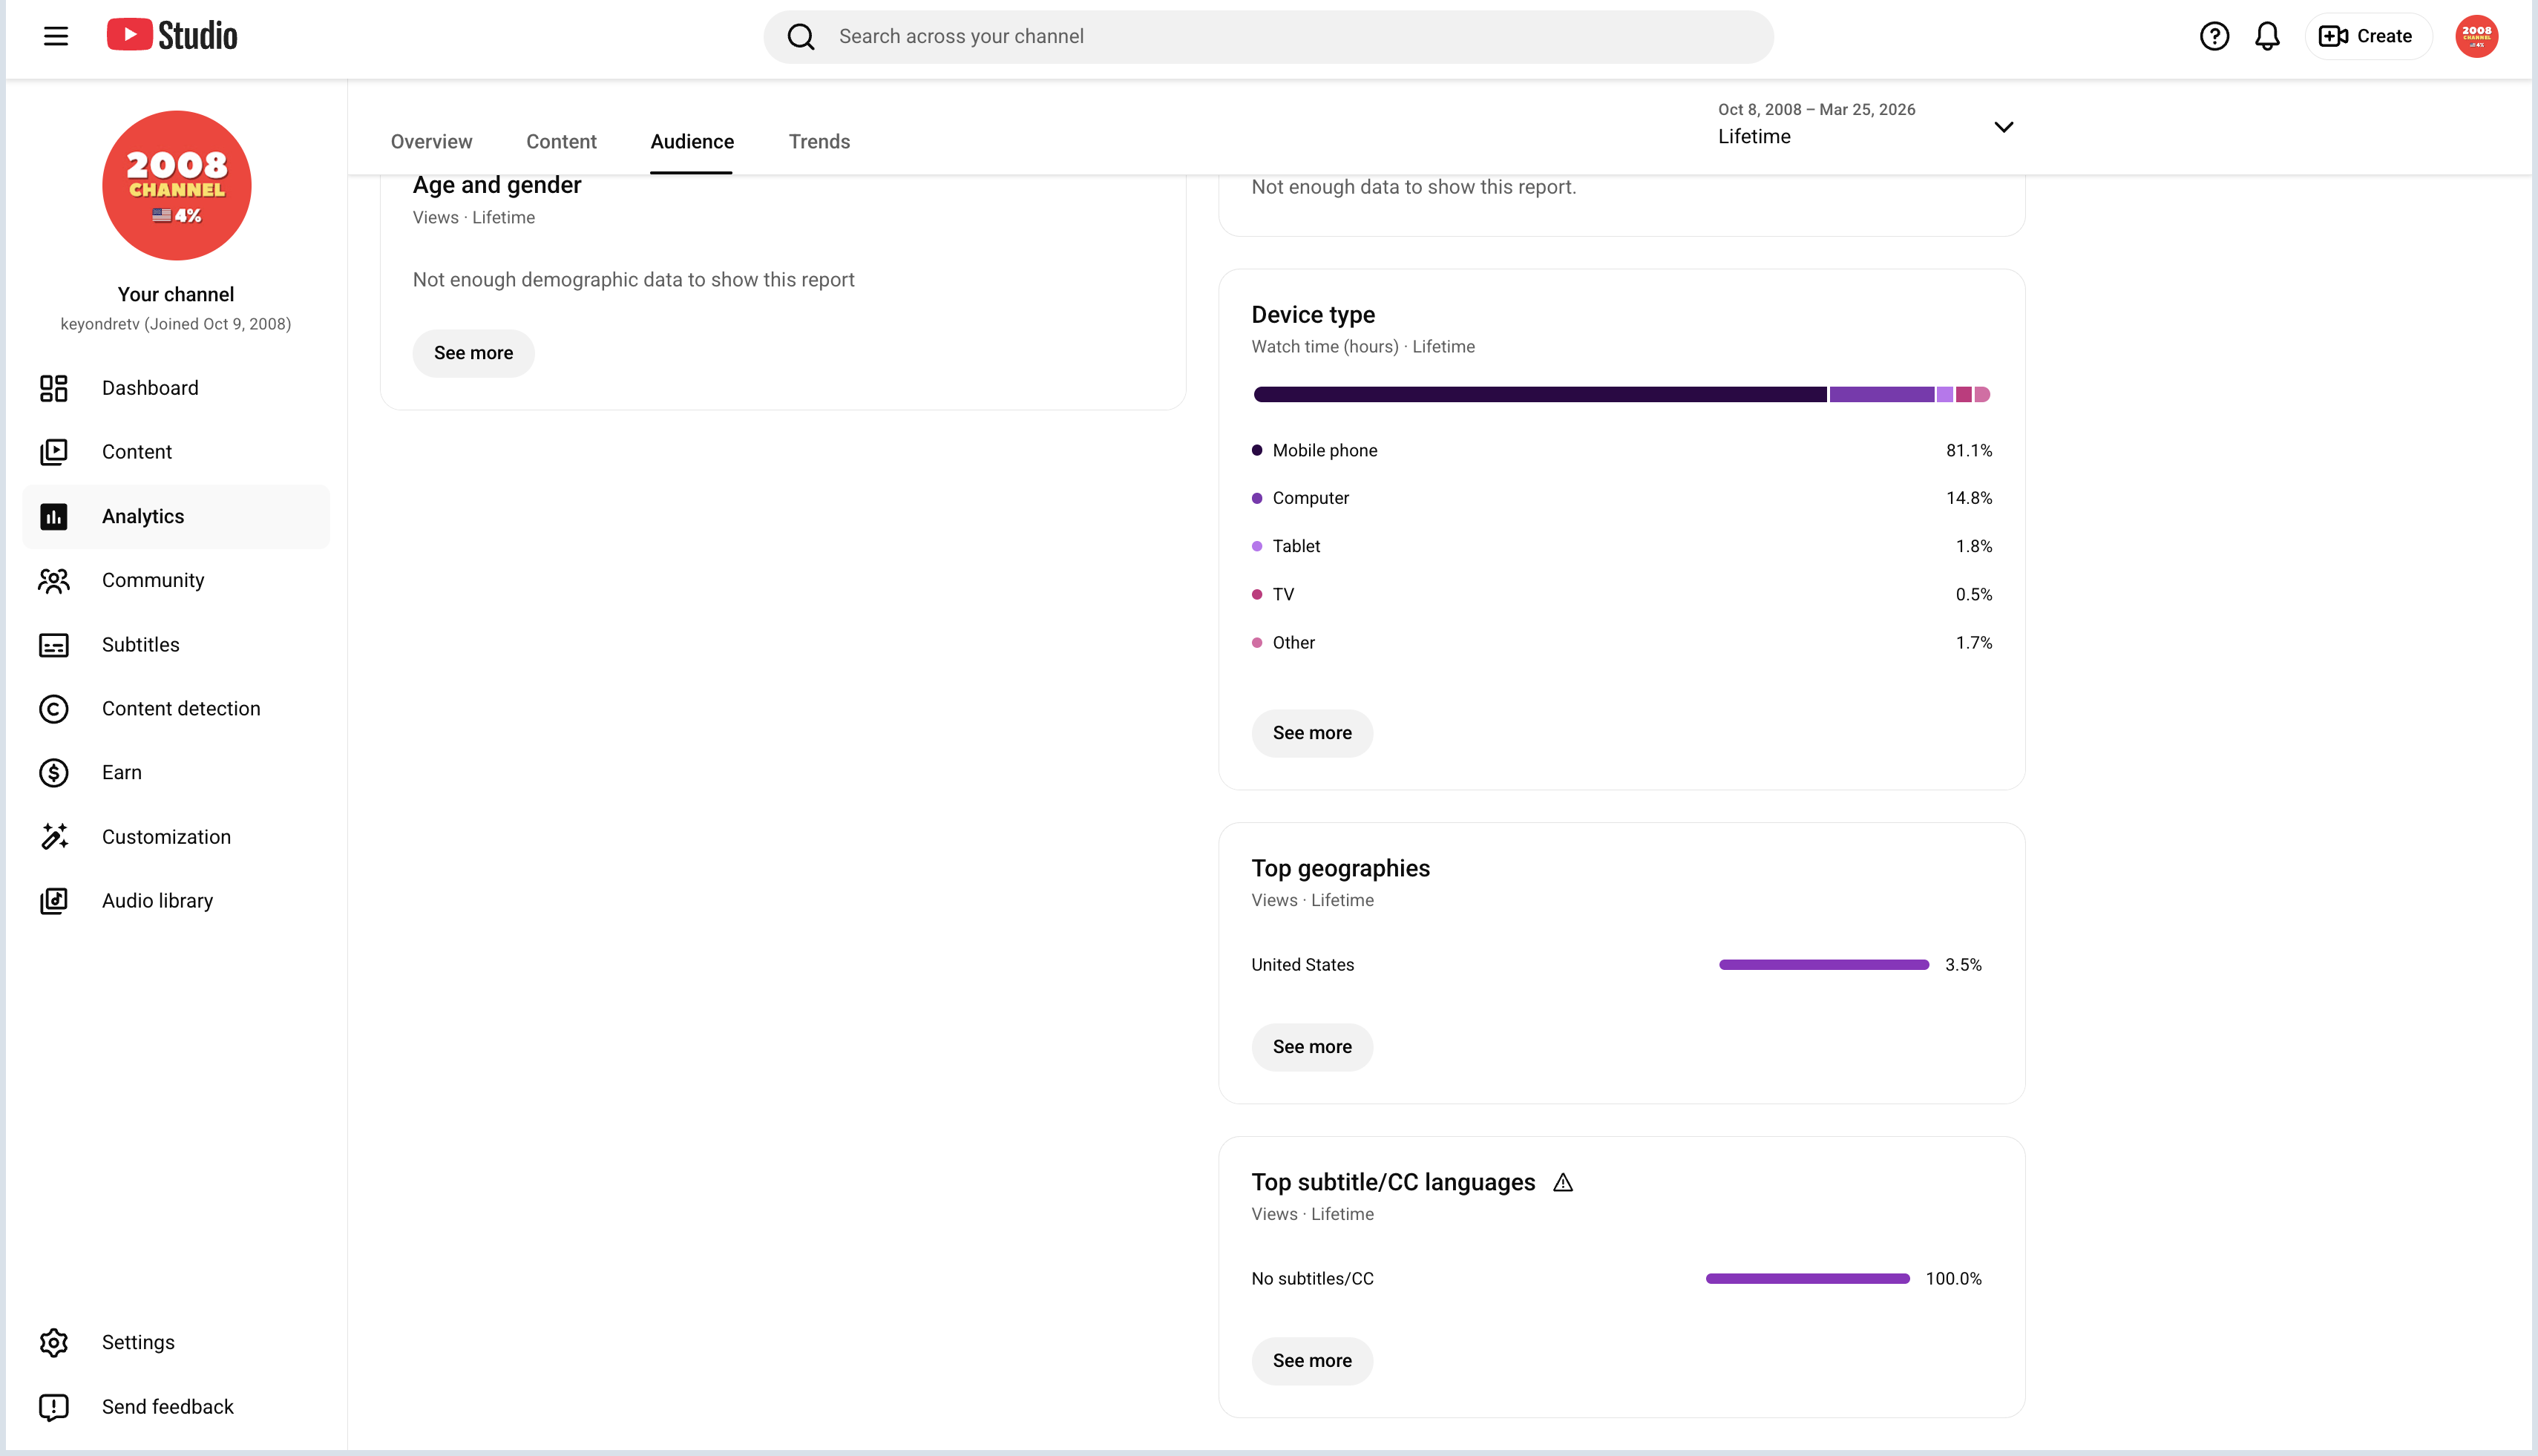
Task: Switch to the Overview tab
Action: [431, 142]
